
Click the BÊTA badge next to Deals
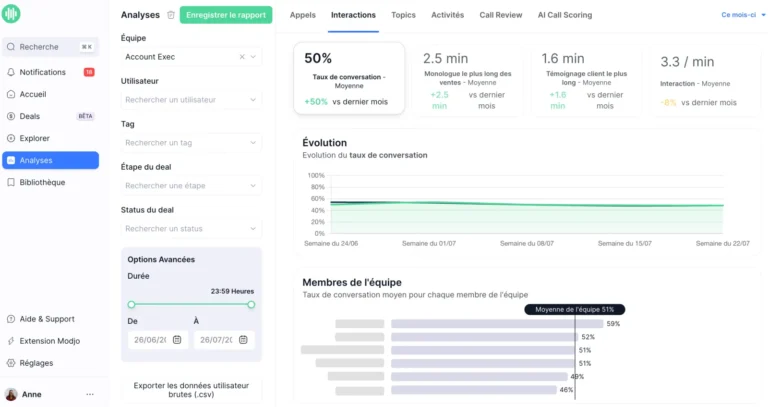tap(85, 116)
